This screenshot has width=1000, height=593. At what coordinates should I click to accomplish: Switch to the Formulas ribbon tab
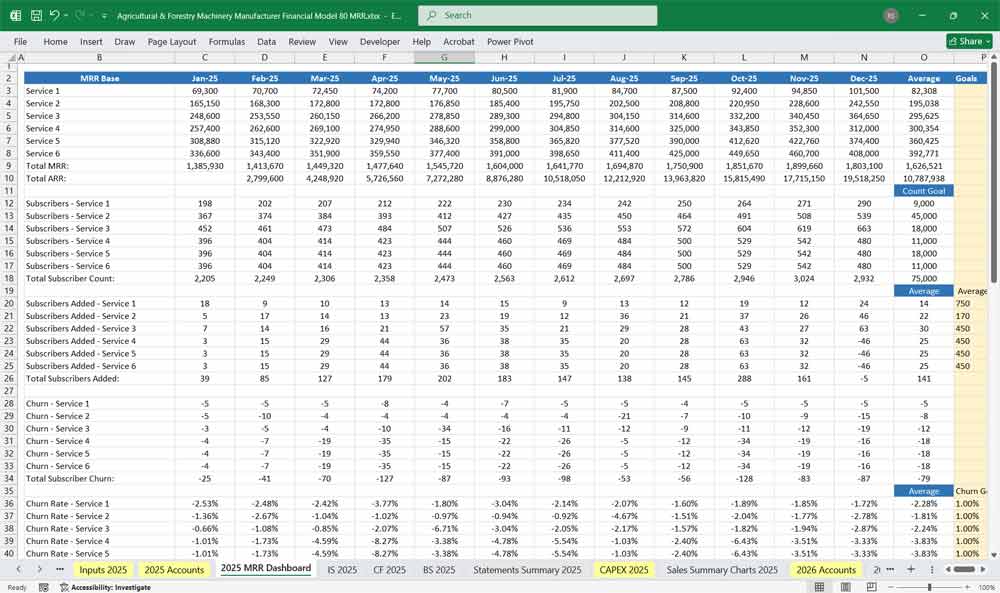226,42
